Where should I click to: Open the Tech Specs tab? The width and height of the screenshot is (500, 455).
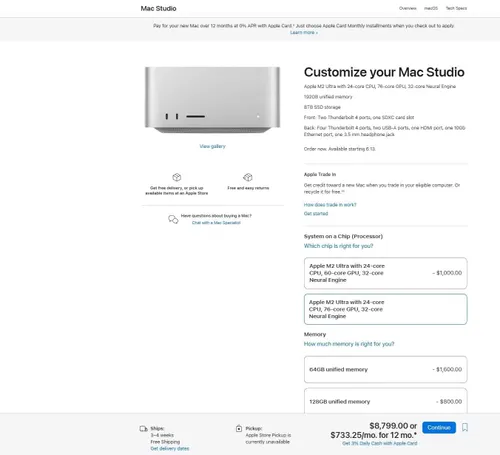point(456,8)
